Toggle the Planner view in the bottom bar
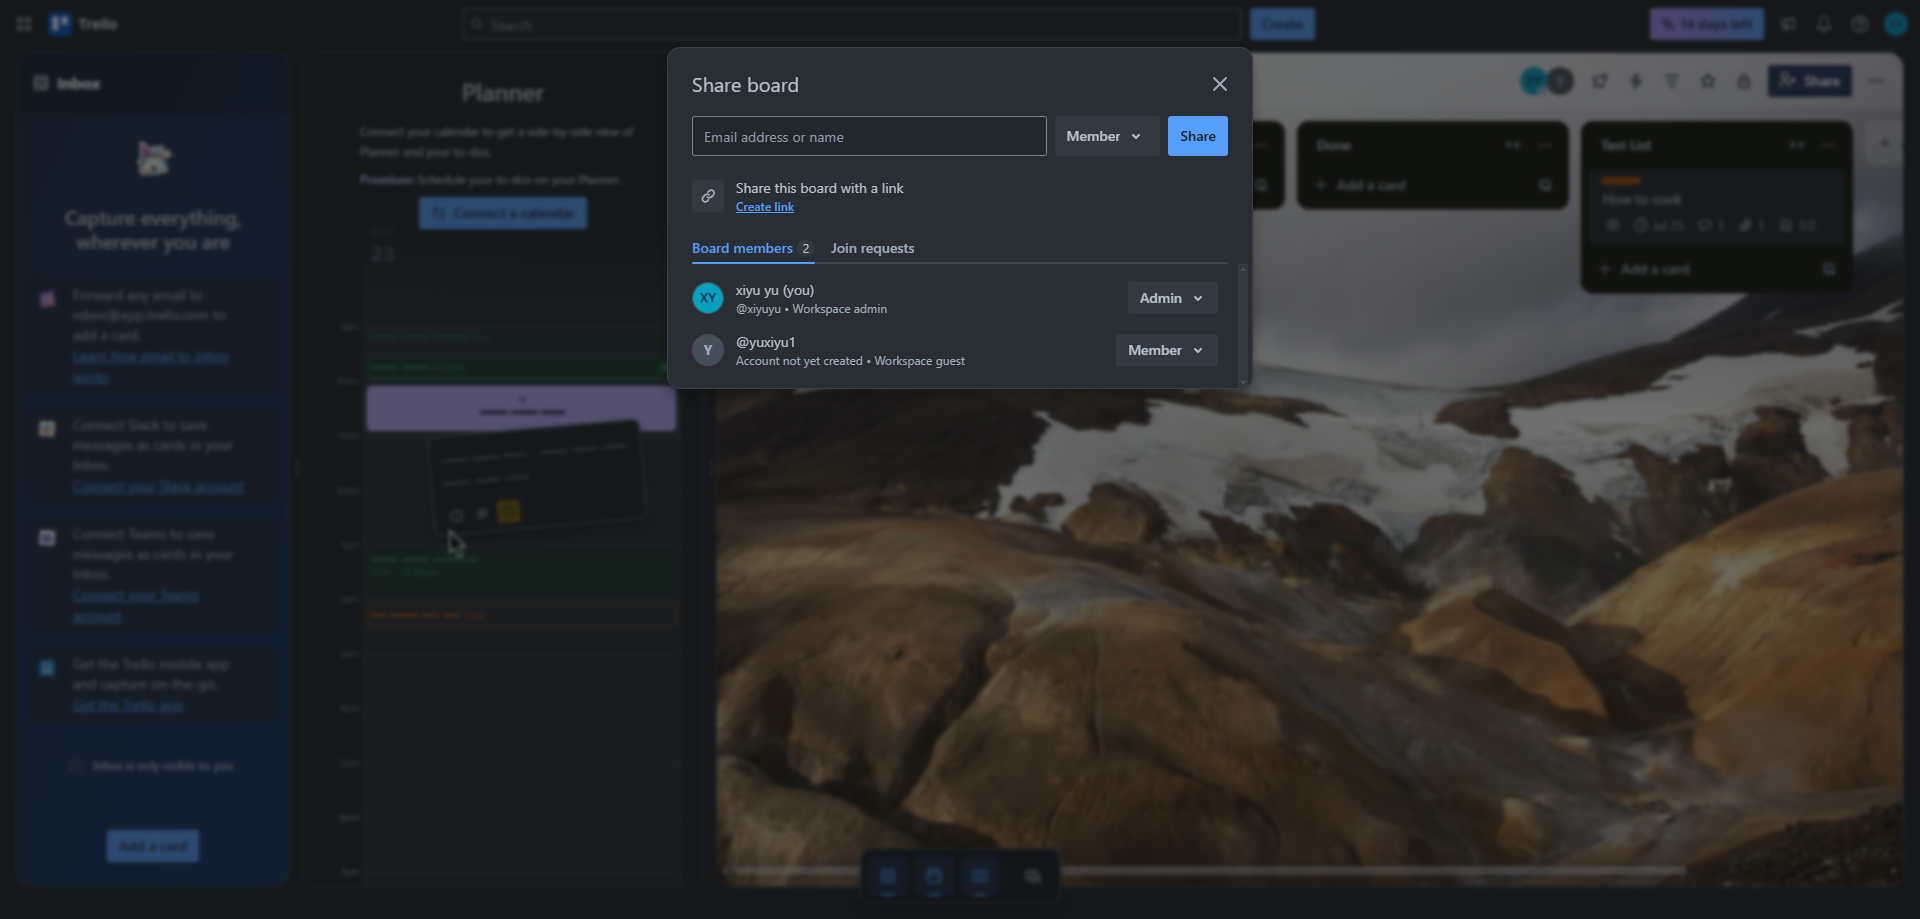 click(x=934, y=877)
